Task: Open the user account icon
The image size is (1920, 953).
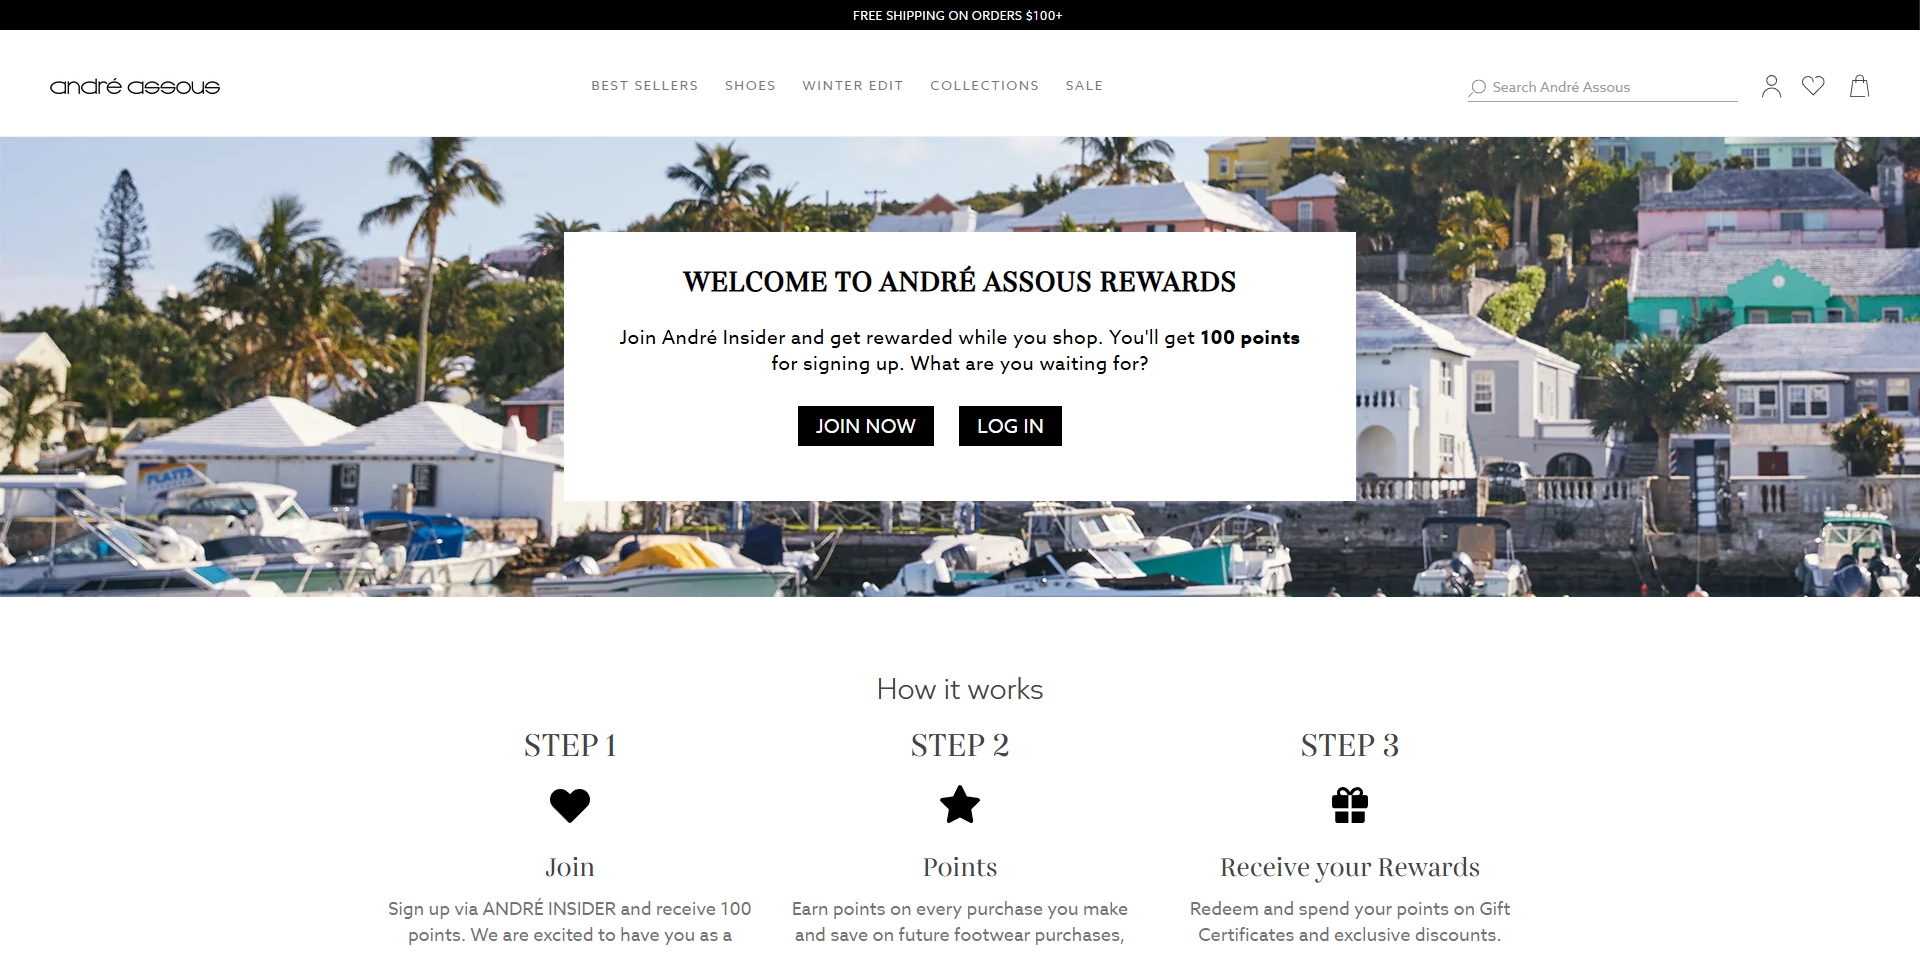Action: pyautogui.click(x=1771, y=87)
